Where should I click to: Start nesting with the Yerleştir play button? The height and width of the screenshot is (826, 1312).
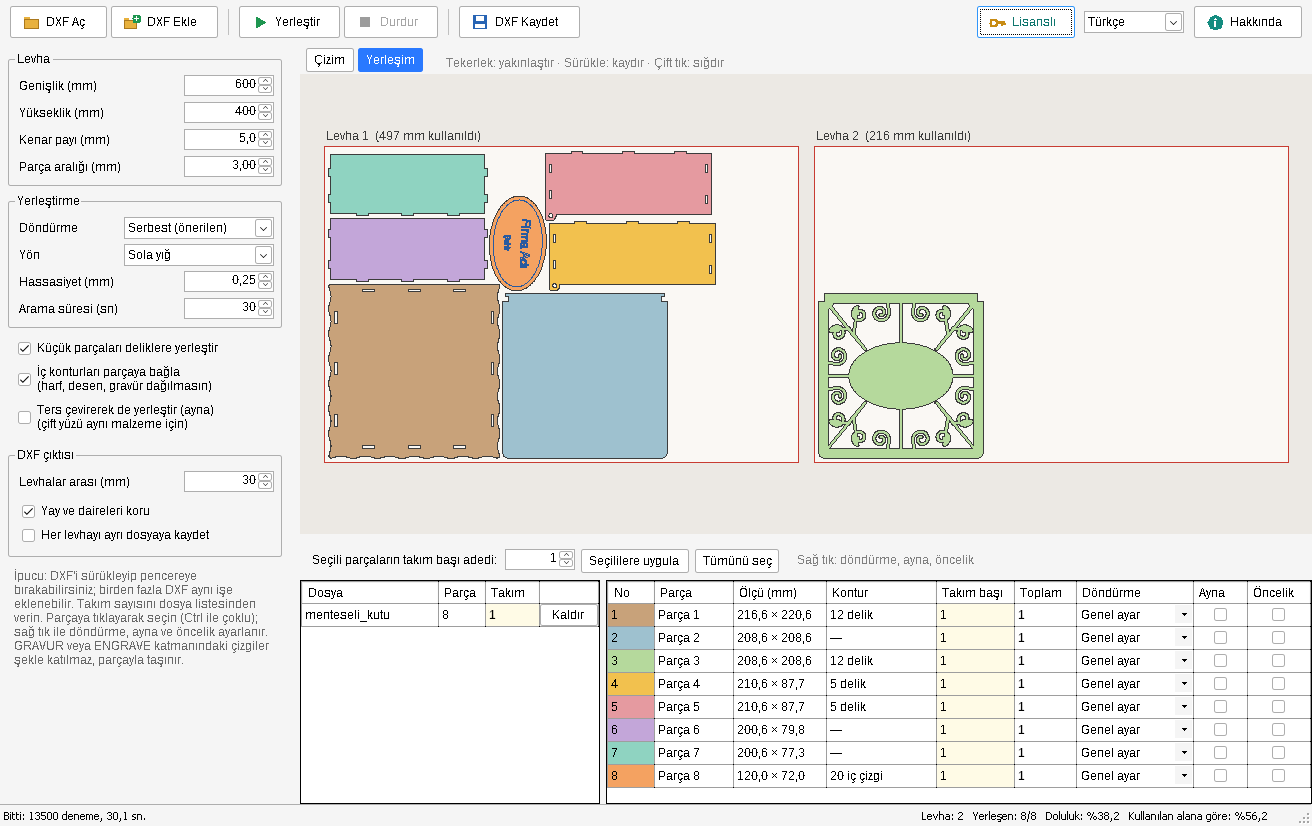289,22
